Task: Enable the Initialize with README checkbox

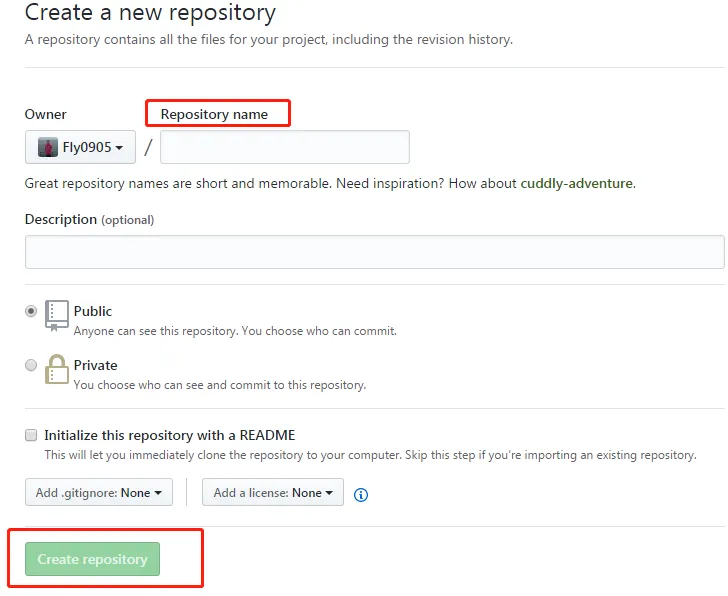Action: [x=31, y=435]
